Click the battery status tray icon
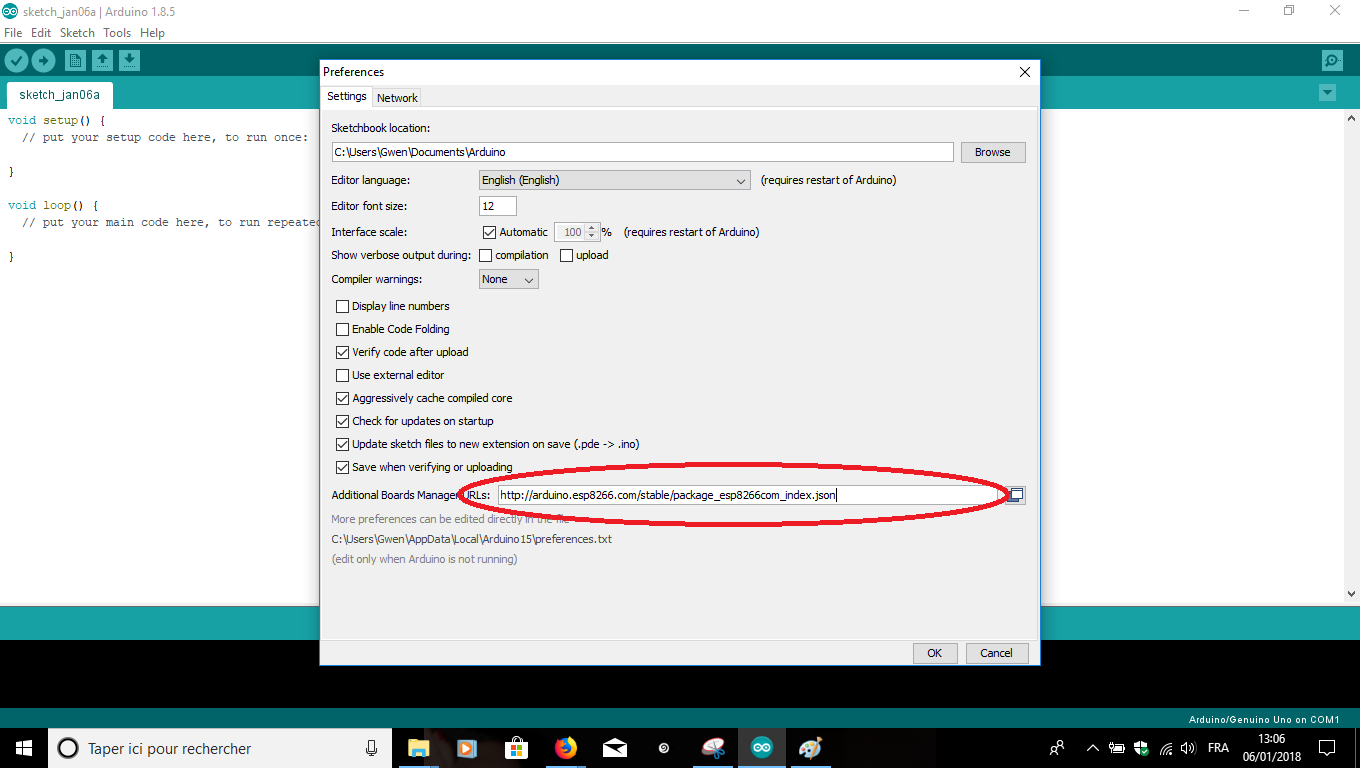Viewport: 1360px width, 768px height. 1117,748
